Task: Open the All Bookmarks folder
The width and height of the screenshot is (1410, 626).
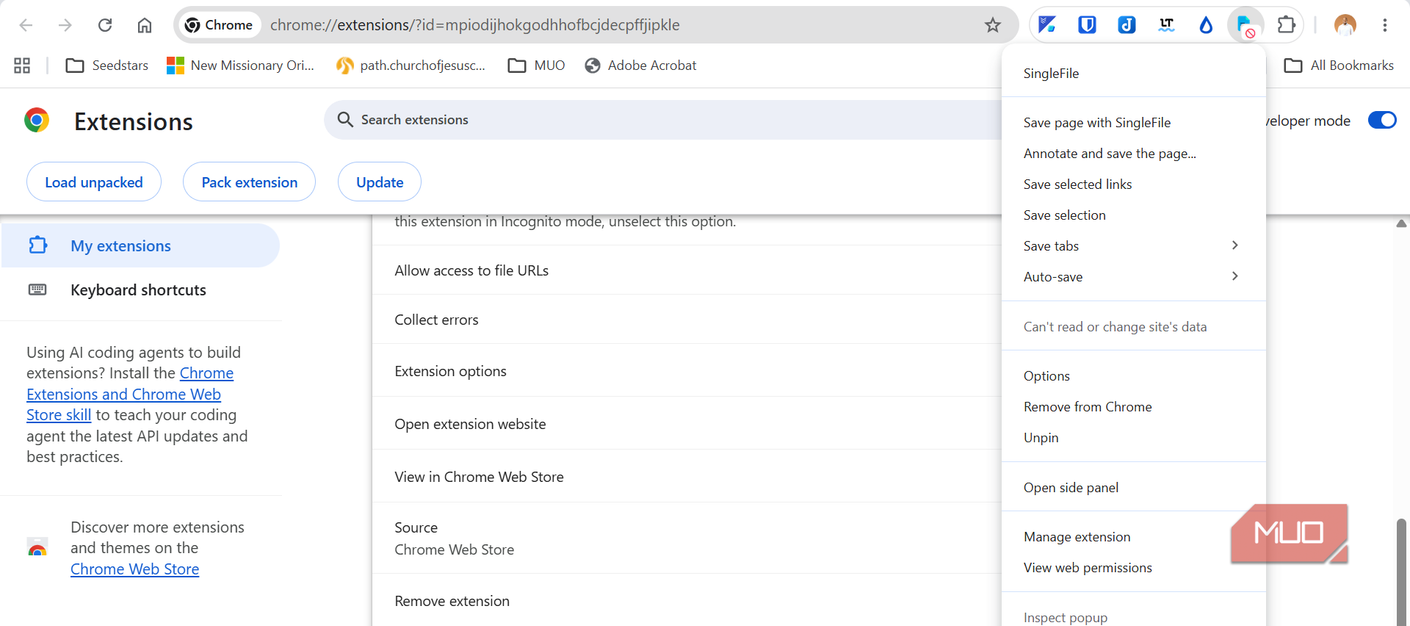Action: 1339,65
